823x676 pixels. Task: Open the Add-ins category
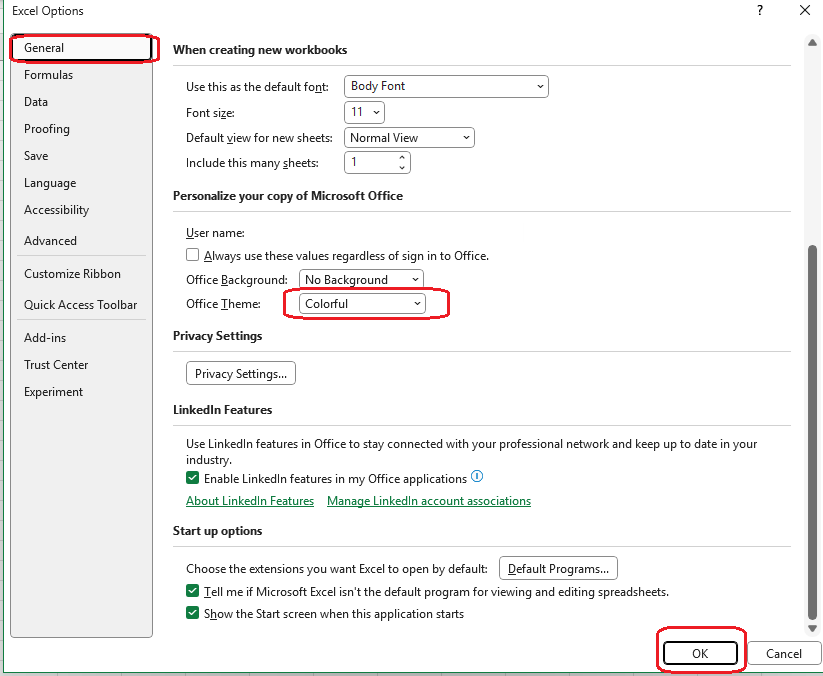(81, 337)
